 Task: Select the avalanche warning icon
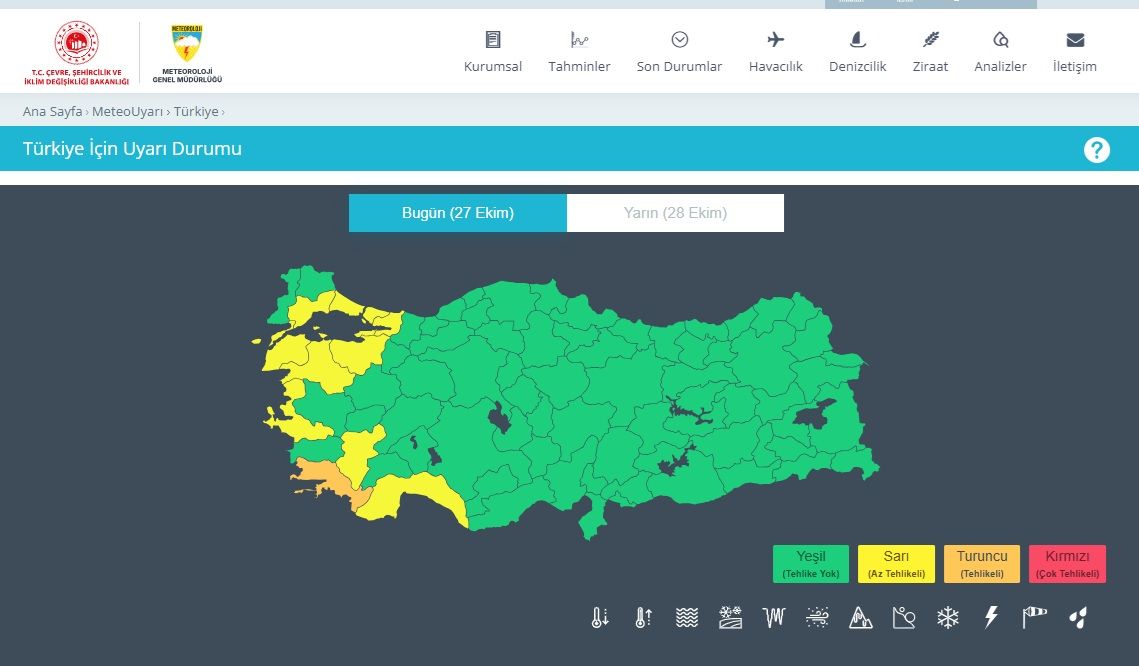[x=904, y=617]
